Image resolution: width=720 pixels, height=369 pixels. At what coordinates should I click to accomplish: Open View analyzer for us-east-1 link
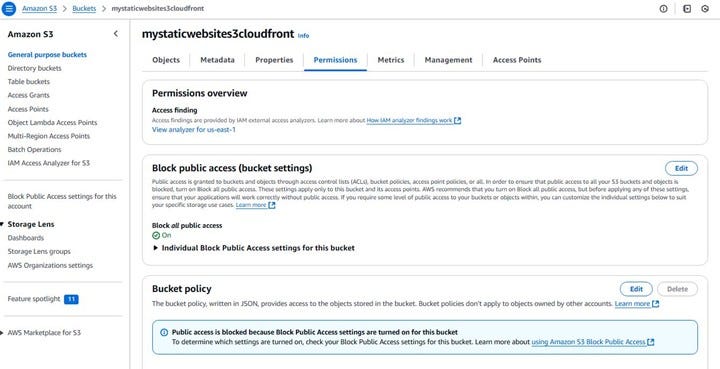[194, 130]
